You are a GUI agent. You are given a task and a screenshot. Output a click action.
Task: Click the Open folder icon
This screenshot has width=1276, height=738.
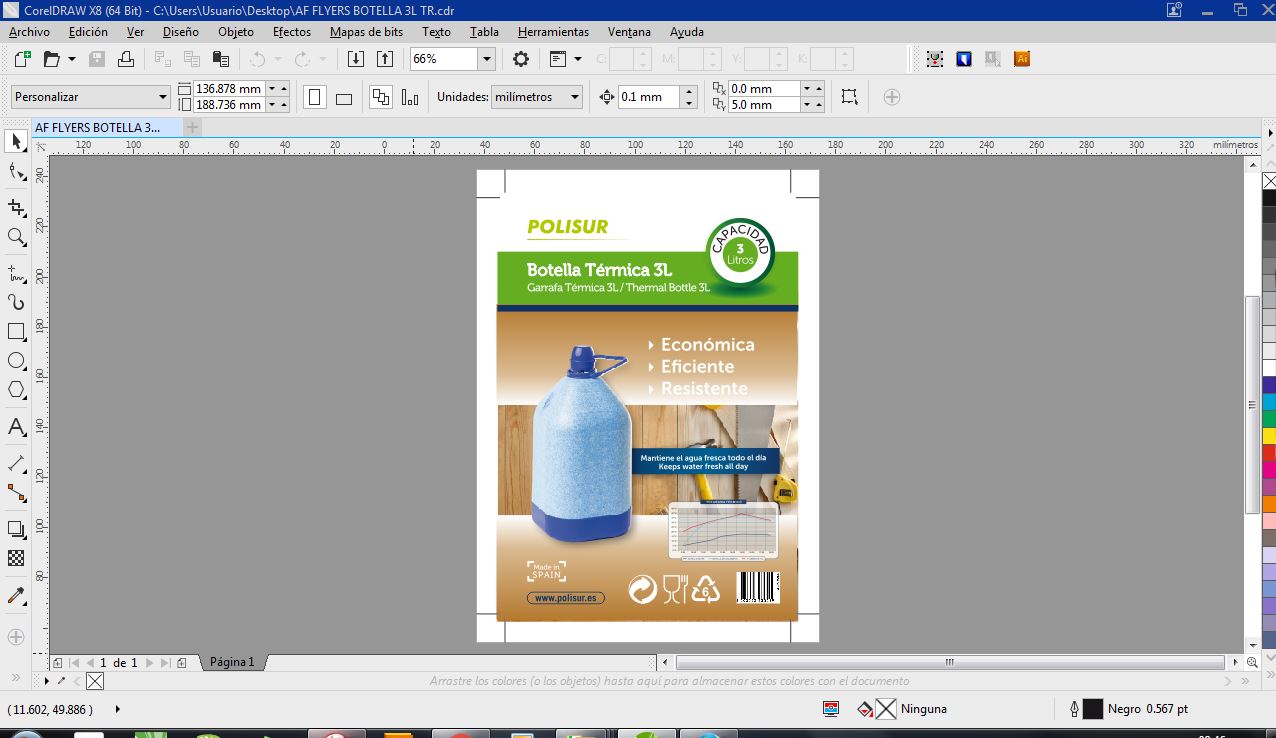point(52,59)
